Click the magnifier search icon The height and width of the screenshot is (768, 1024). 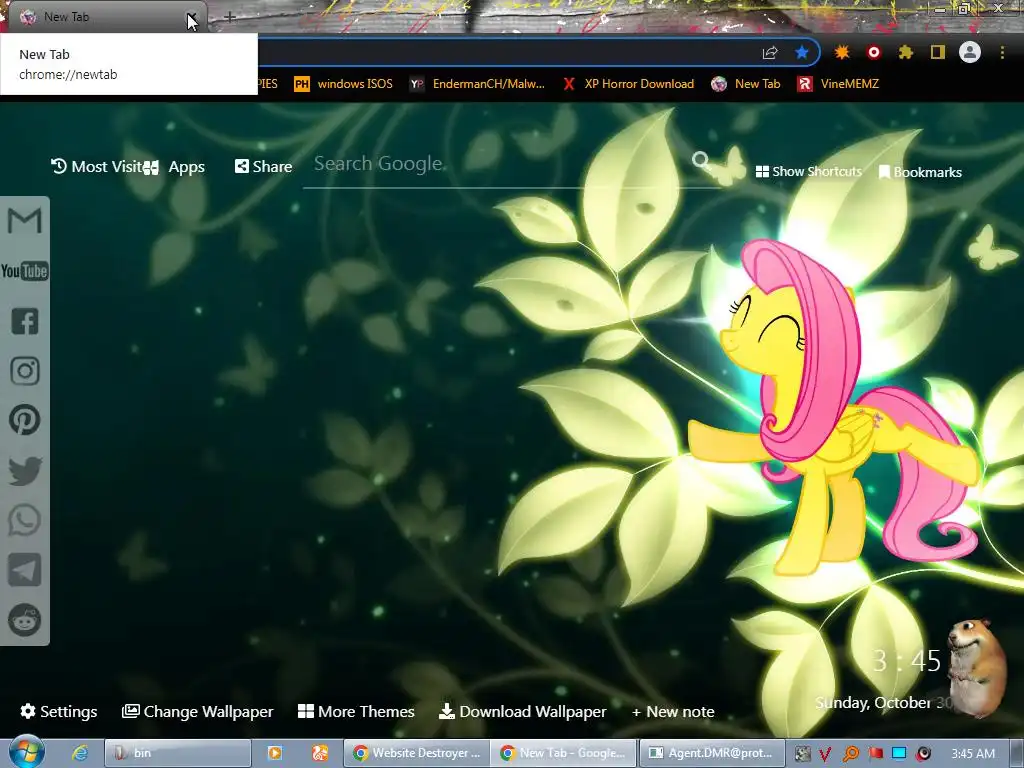pyautogui.click(x=701, y=160)
